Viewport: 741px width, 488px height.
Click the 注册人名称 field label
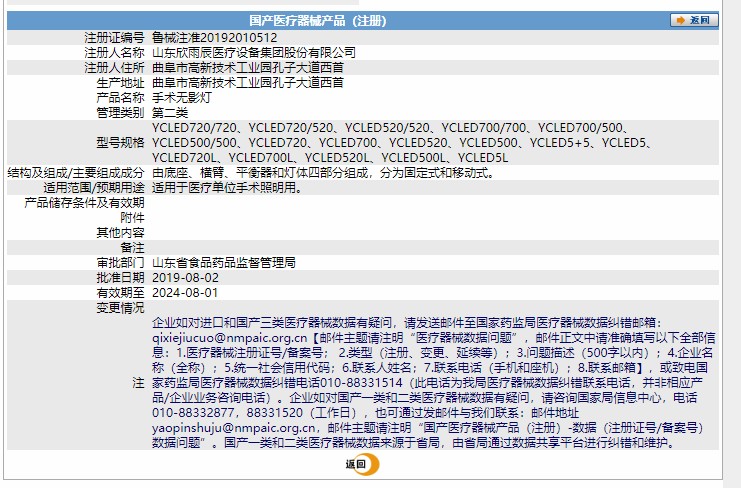[x=114, y=52]
